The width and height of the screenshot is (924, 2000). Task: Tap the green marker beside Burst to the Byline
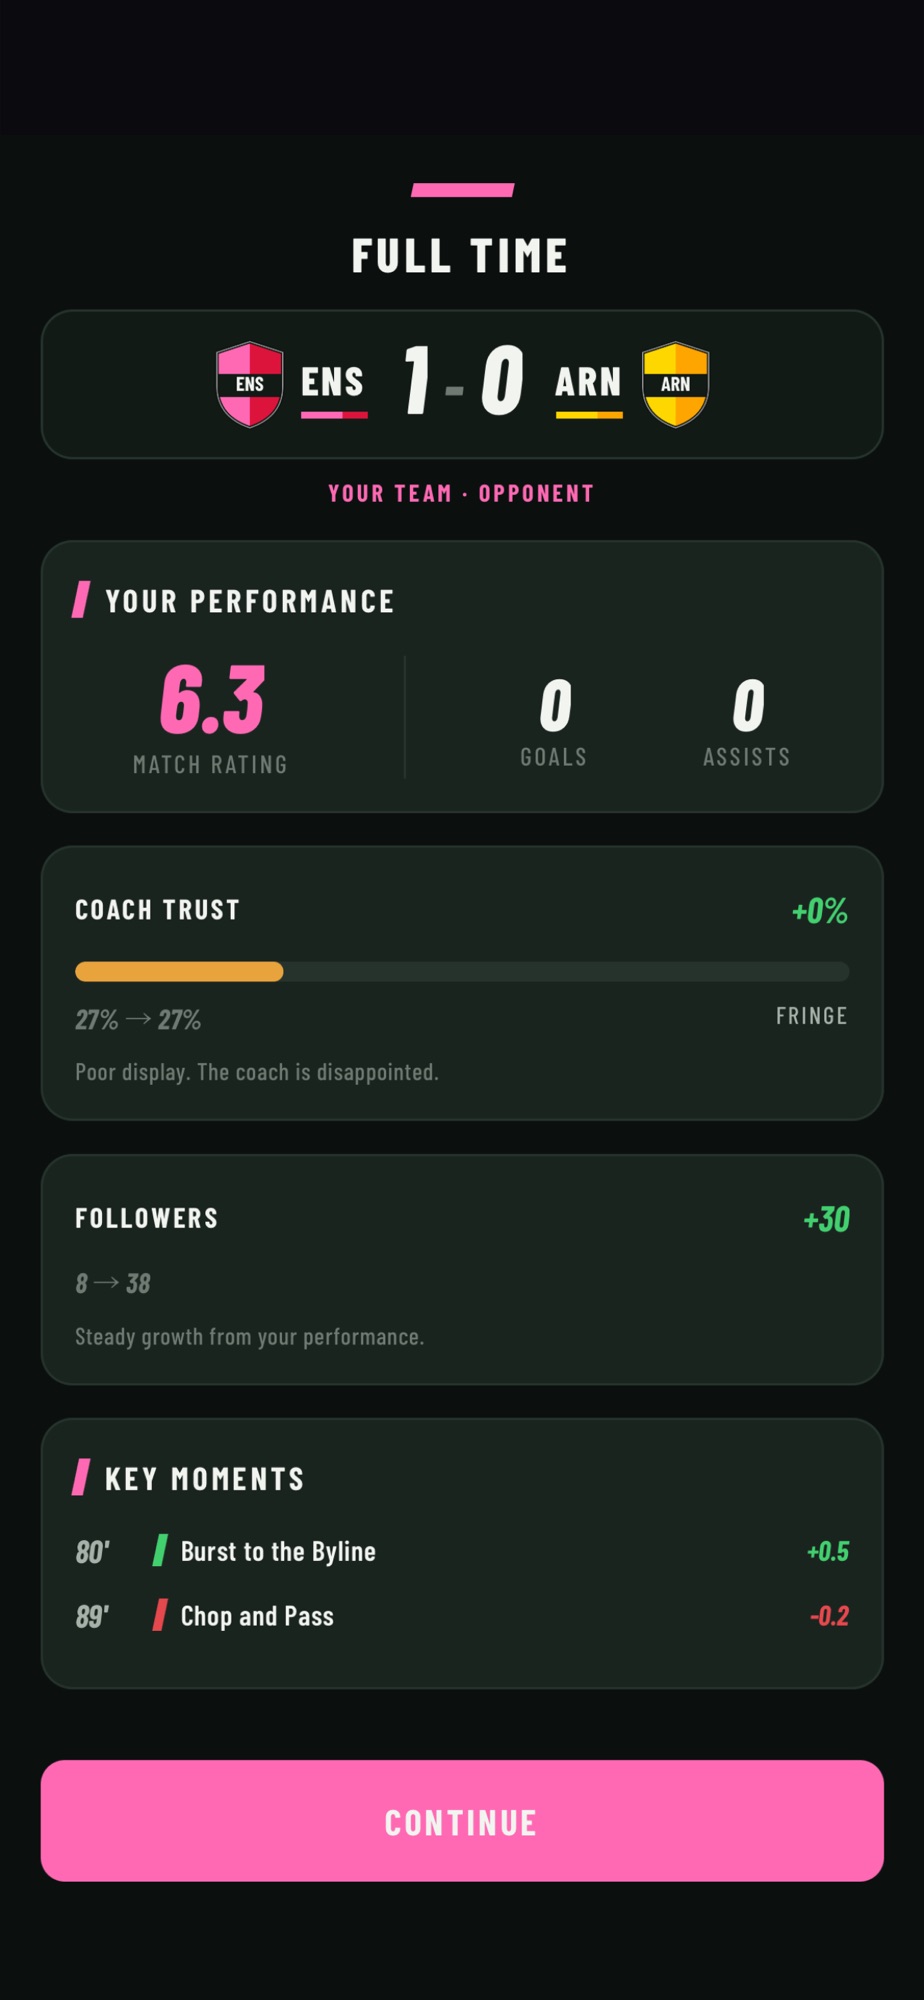click(159, 1551)
